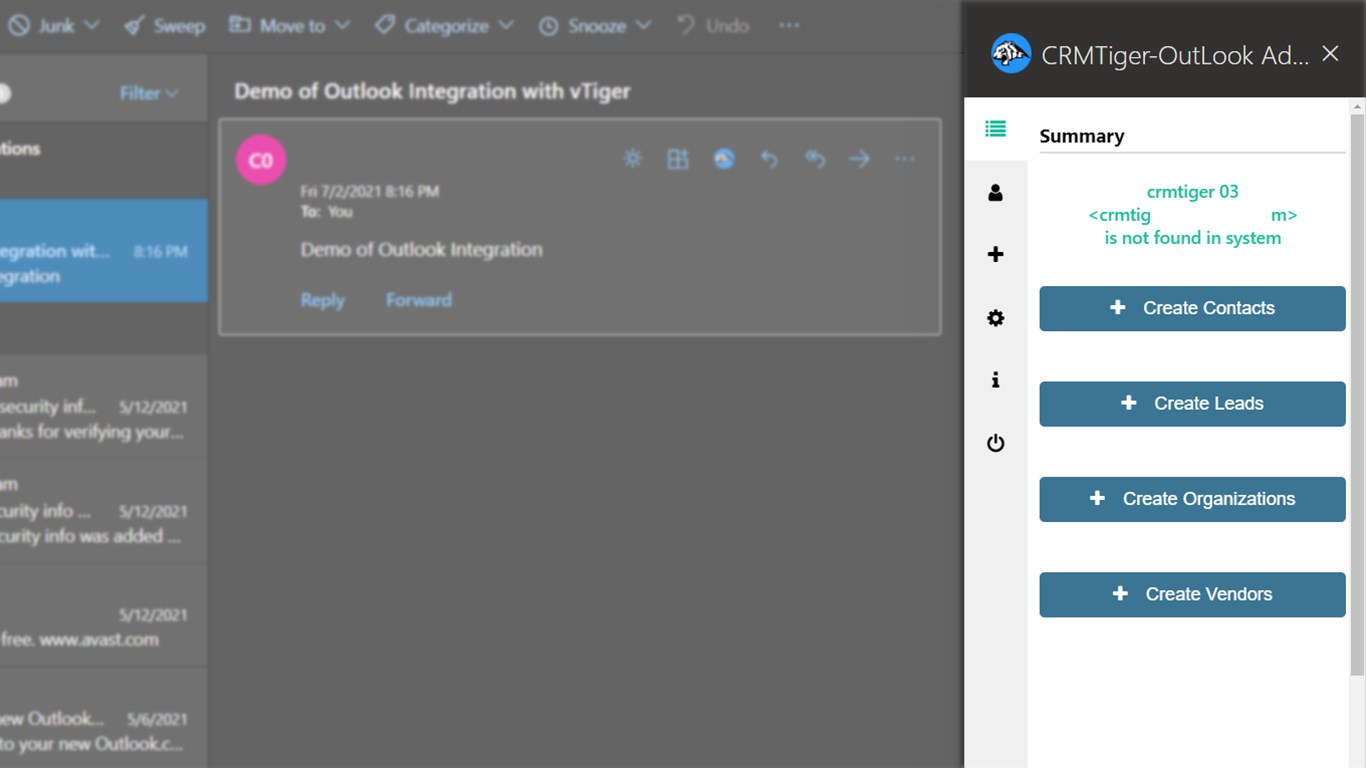Open the email mentioning www.avast.com

pos(104,615)
